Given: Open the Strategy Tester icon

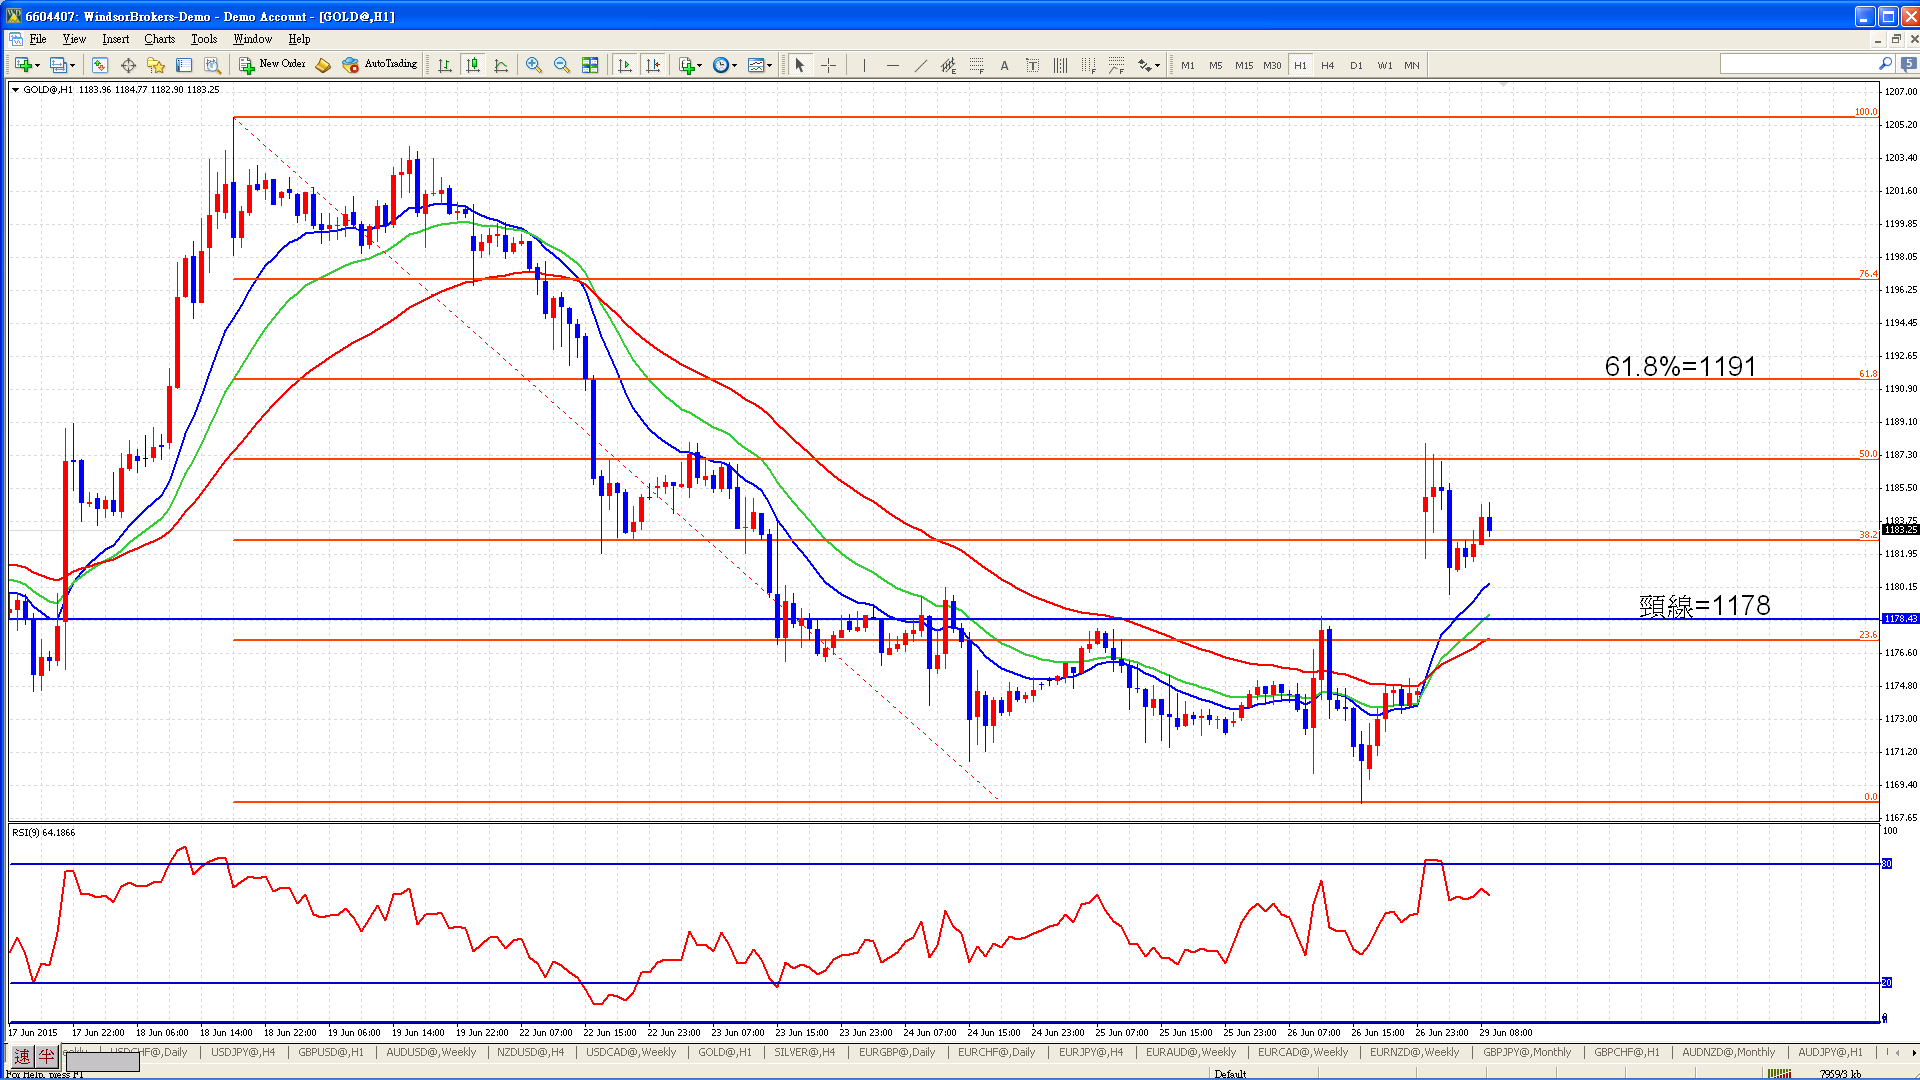Looking at the screenshot, I should (212, 65).
